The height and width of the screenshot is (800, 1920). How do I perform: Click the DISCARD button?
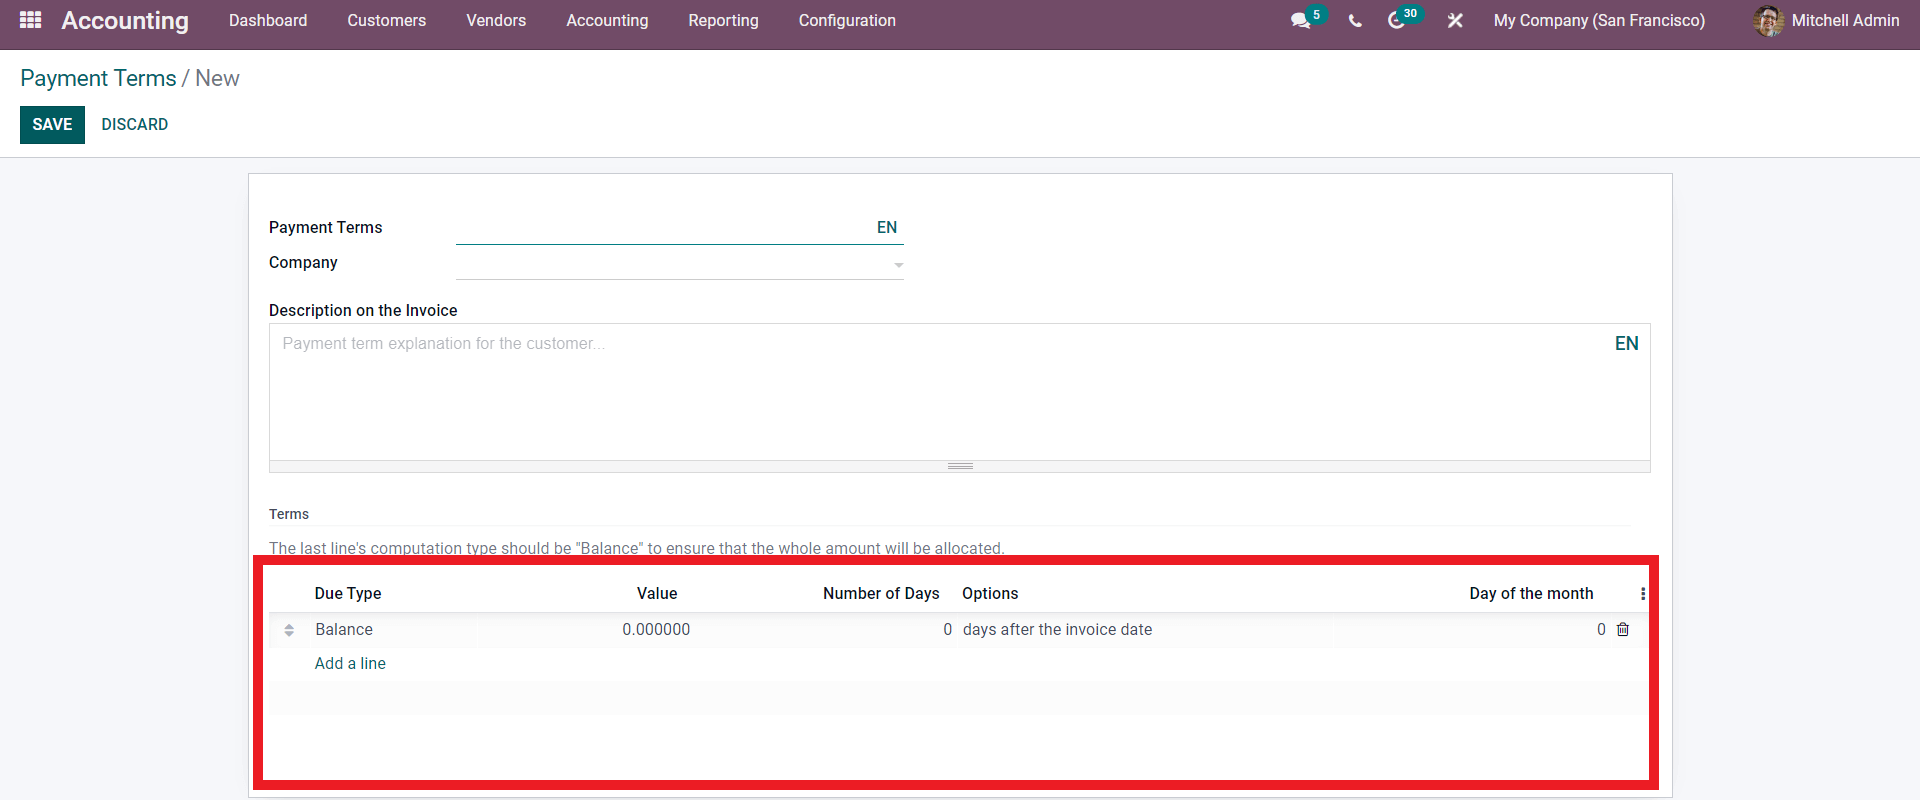[135, 125]
